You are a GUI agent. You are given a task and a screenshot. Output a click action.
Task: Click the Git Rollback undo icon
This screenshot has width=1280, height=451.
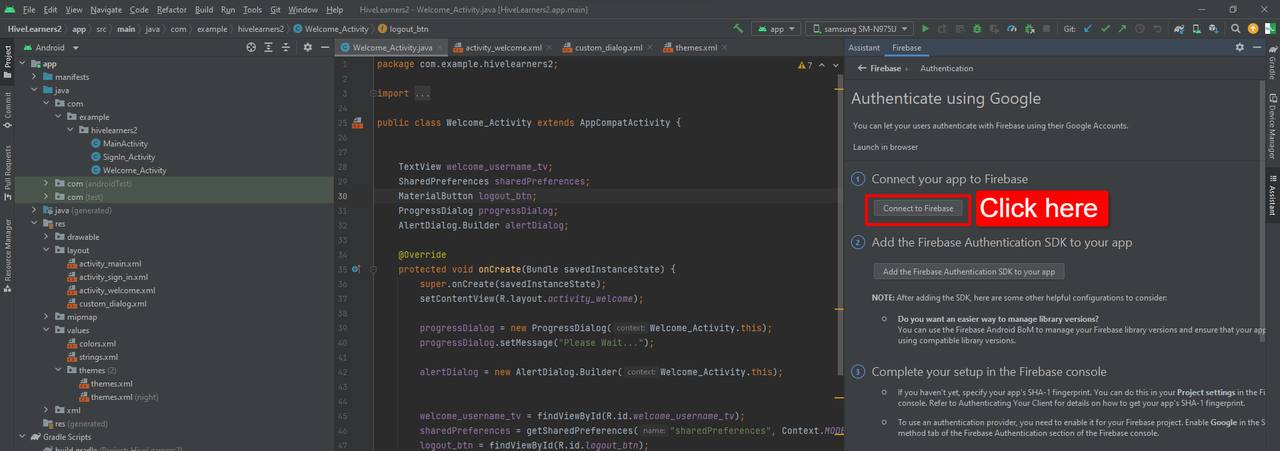point(1157,29)
